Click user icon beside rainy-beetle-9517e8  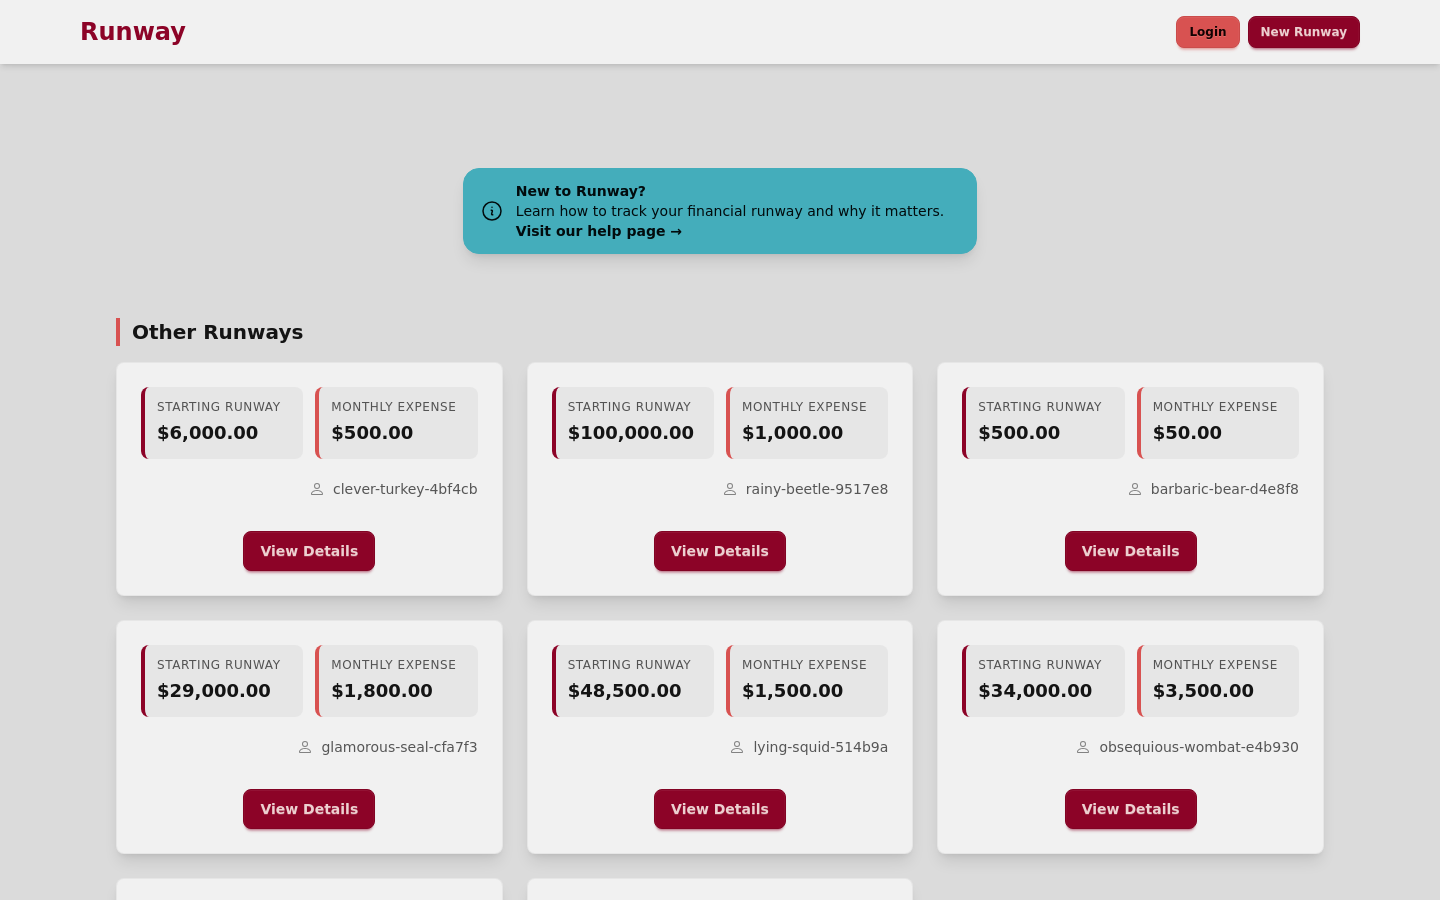[730, 489]
